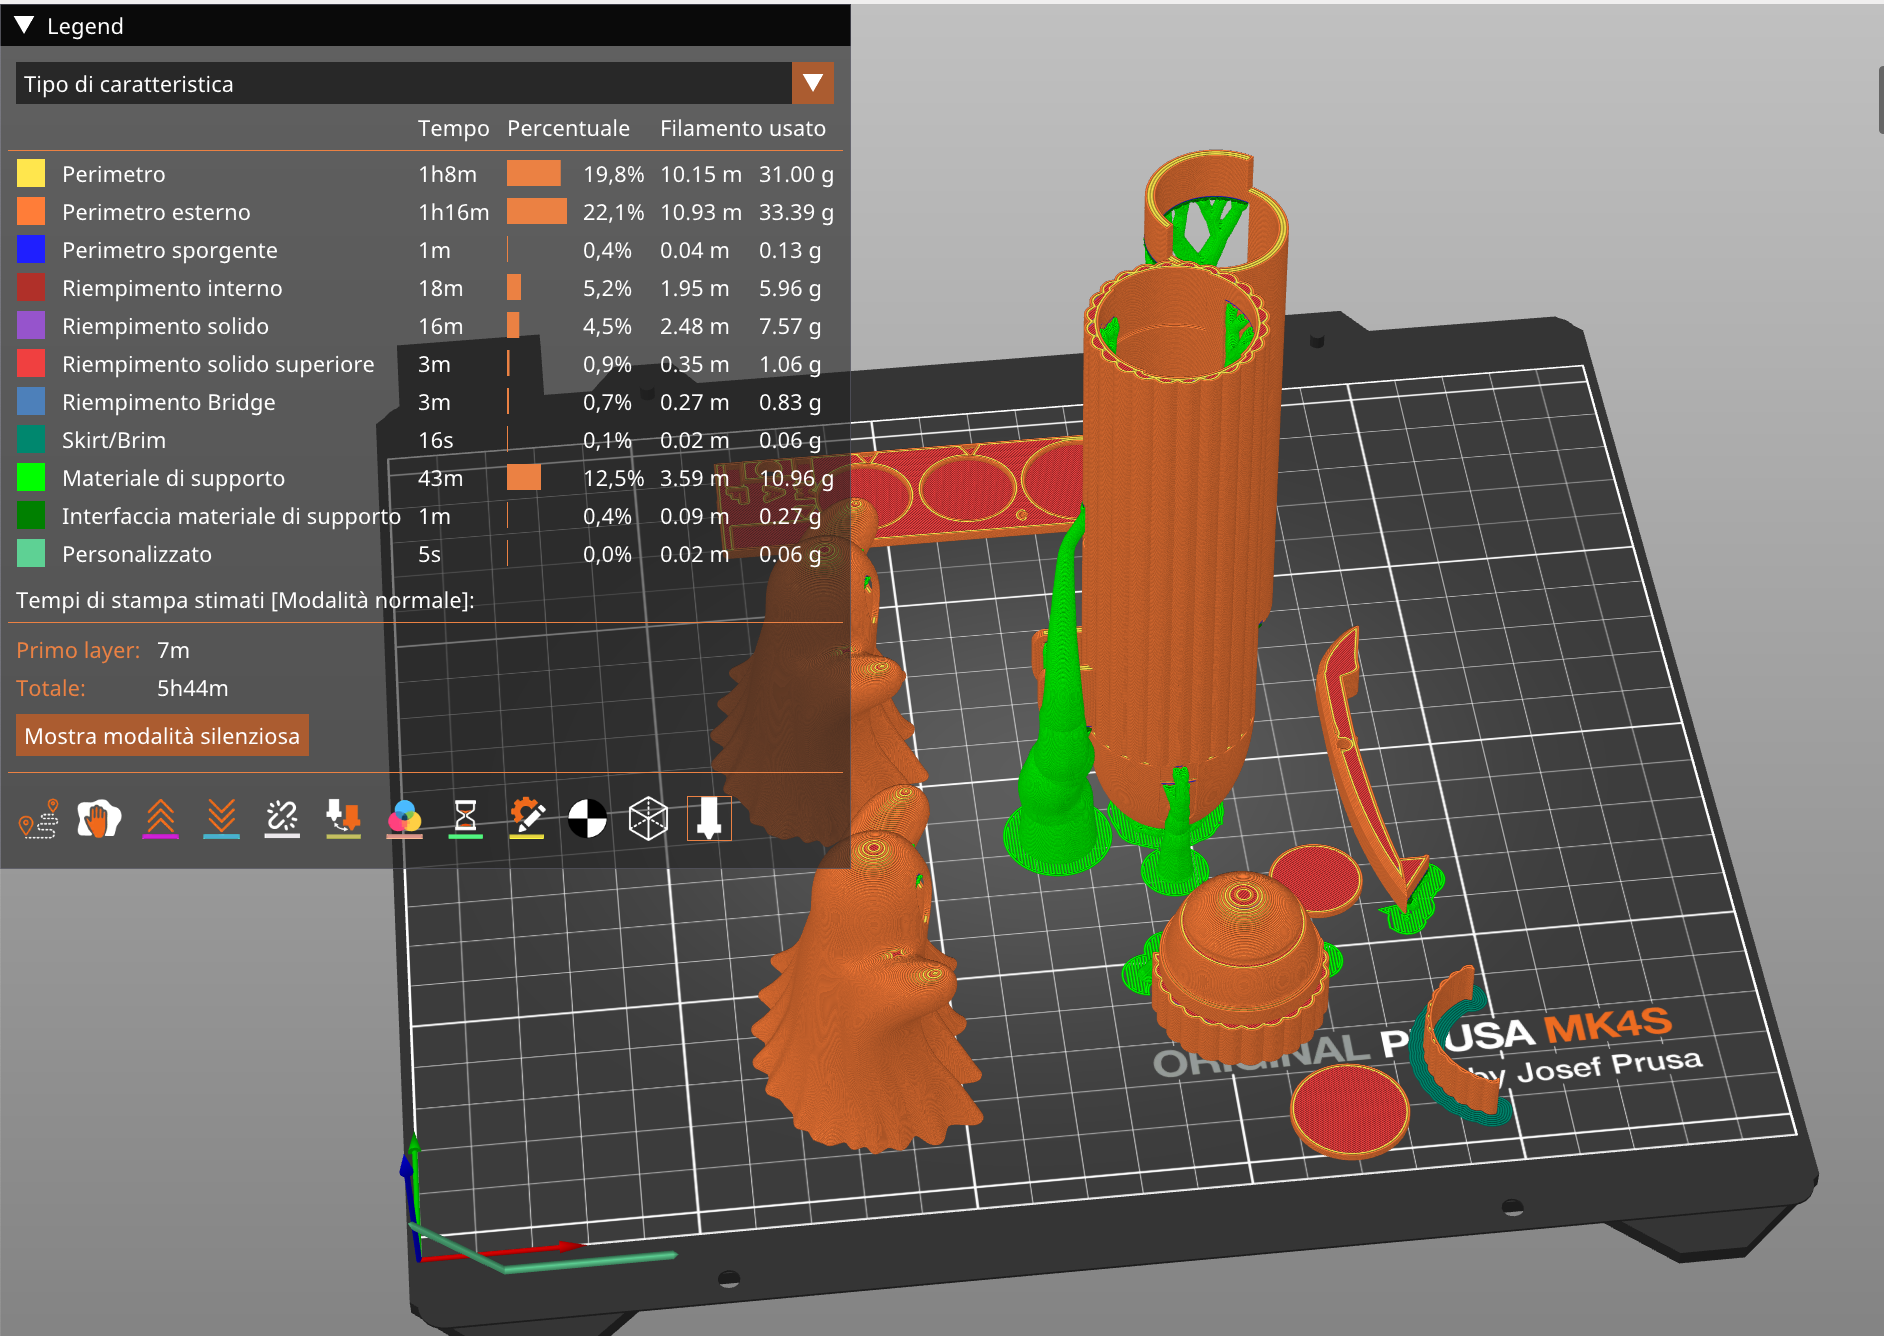Toggle the tool marker nozzle icon
Image resolution: width=1884 pixels, height=1336 pixels.
click(x=709, y=819)
